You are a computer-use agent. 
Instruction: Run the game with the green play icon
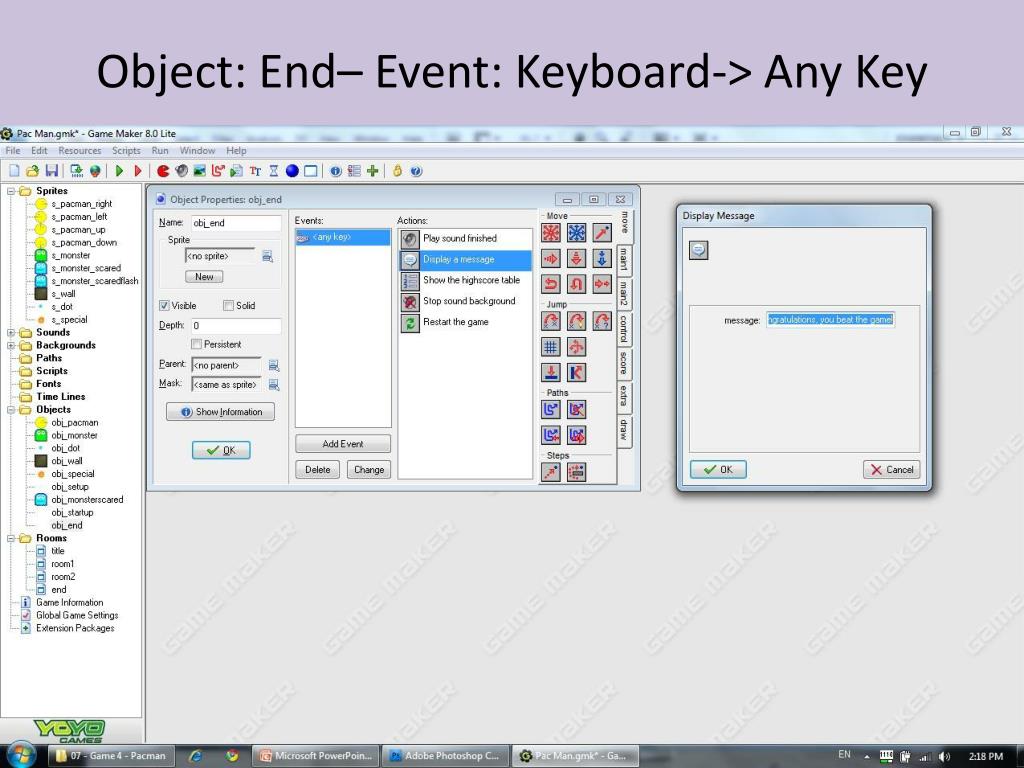tap(120, 171)
